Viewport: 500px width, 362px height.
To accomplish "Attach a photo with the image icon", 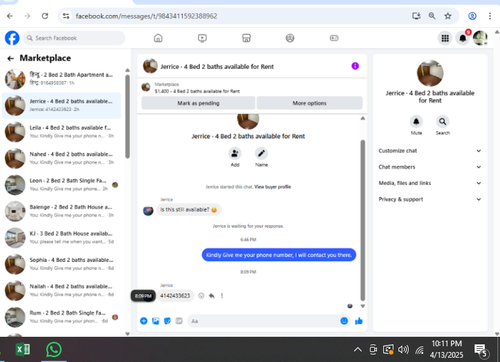I will (x=156, y=321).
